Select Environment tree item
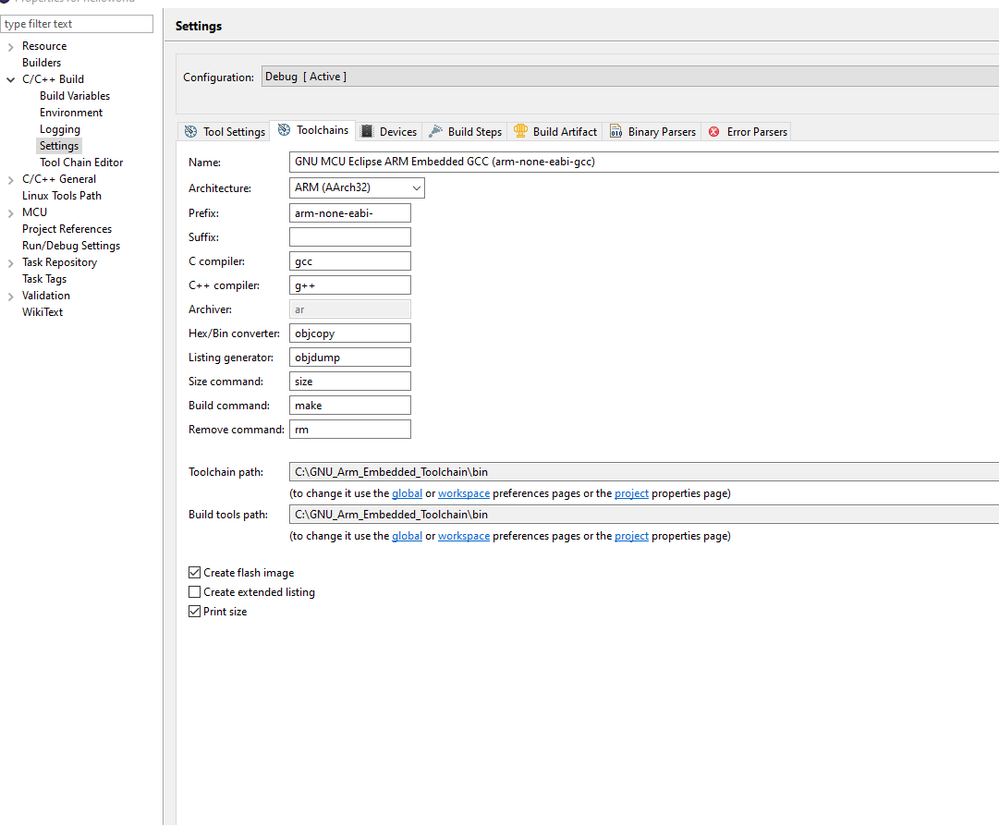The height and width of the screenshot is (825, 999). pos(71,113)
